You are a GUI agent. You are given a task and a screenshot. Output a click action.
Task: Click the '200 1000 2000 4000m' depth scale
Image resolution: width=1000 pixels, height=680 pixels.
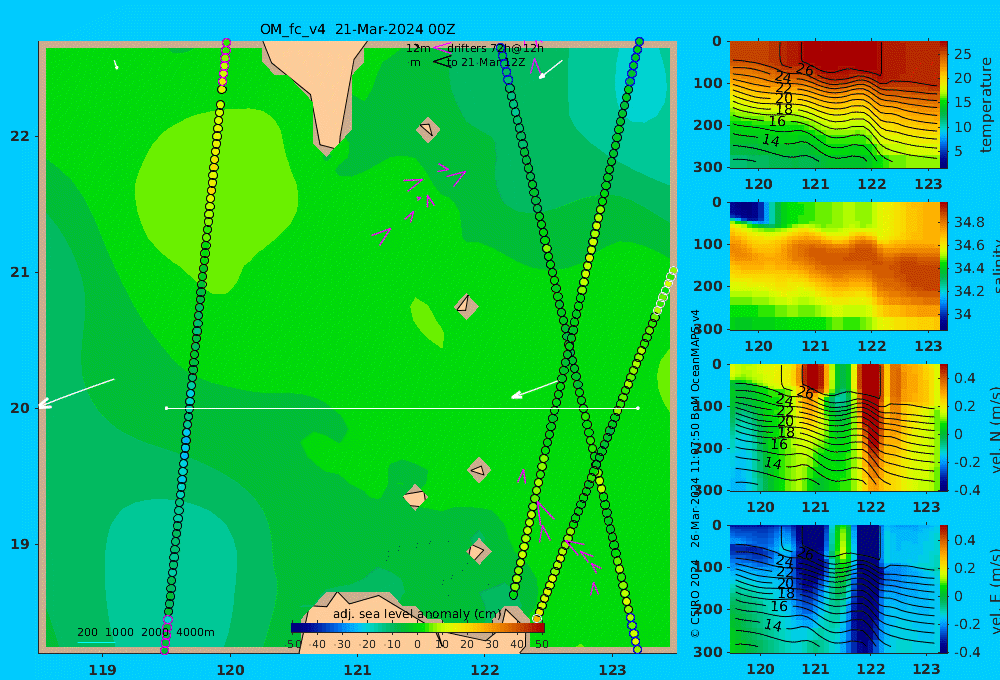145,632
